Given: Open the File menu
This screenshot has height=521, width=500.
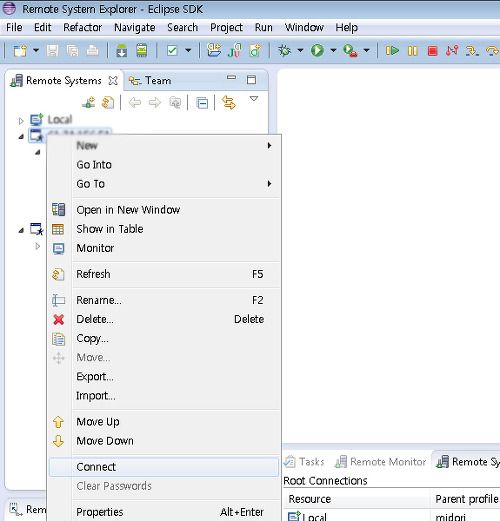Looking at the screenshot, I should [x=14, y=27].
